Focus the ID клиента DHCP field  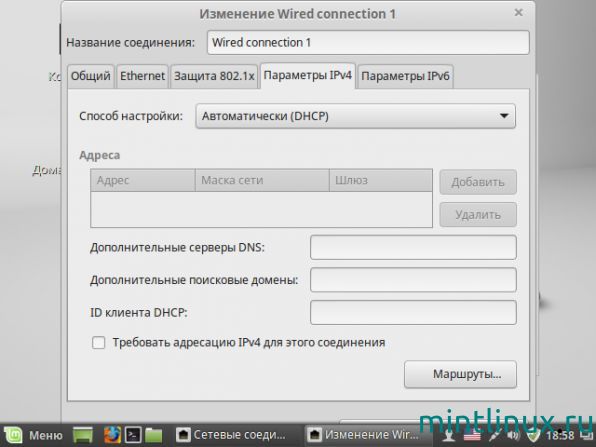(x=413, y=312)
